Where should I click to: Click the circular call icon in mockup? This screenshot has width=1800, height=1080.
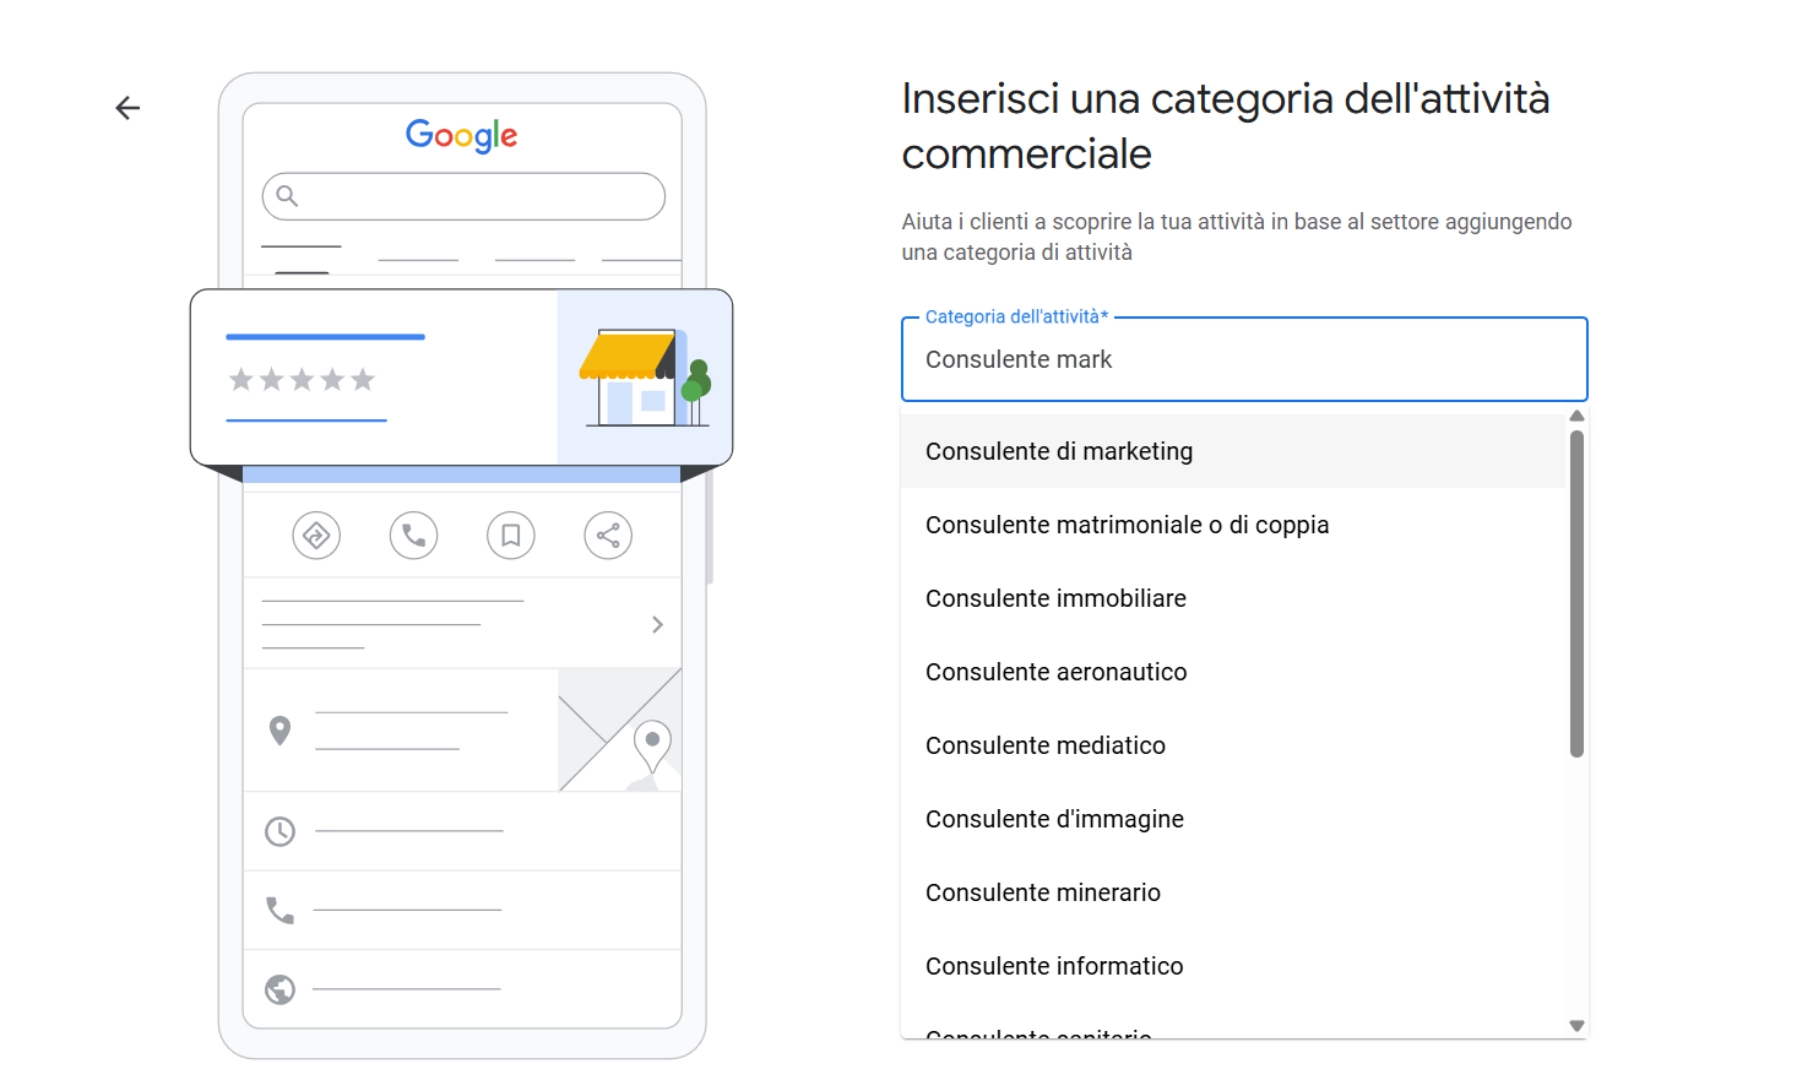(x=413, y=536)
